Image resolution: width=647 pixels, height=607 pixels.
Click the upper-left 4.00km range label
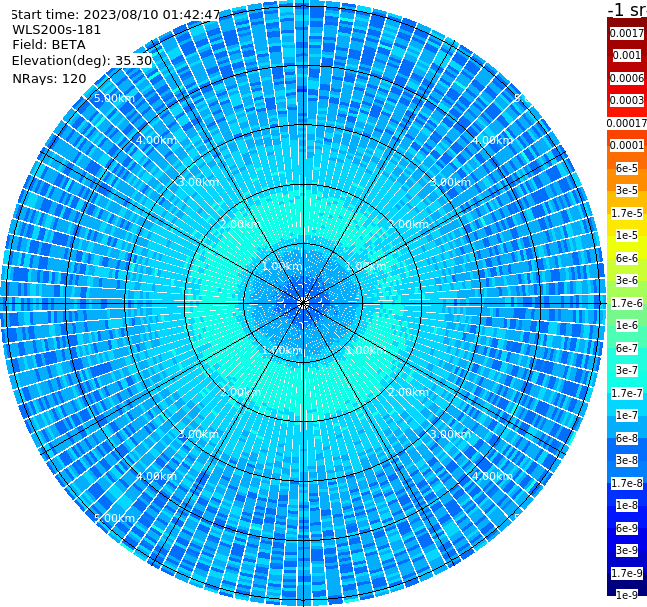(156, 140)
